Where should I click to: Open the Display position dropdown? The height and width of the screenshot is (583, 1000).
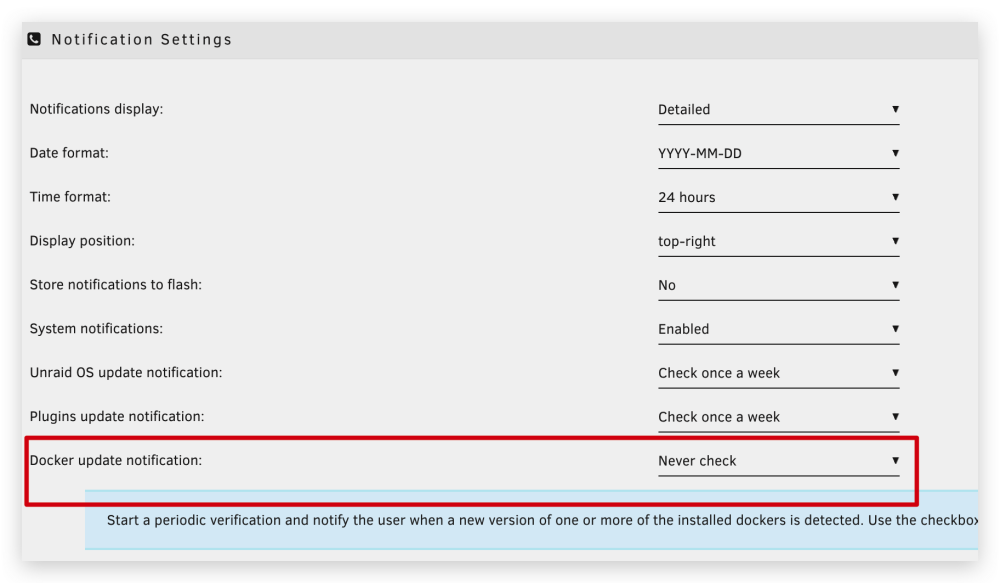coord(779,242)
